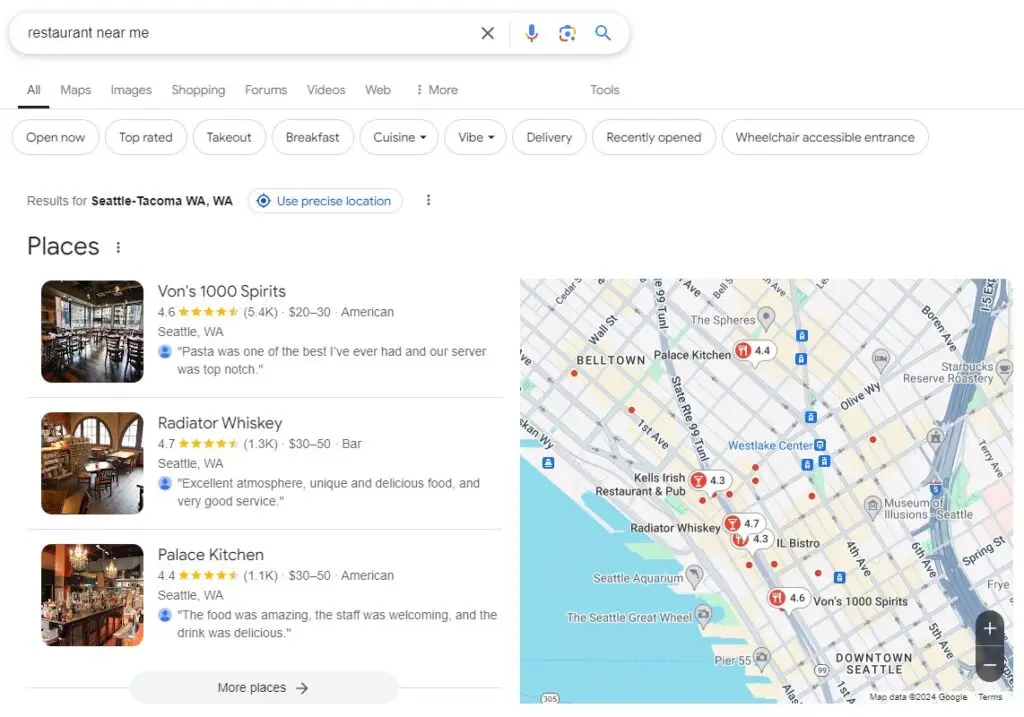Toggle the Takeout filter chip
This screenshot has width=1024, height=717.
pyautogui.click(x=229, y=137)
